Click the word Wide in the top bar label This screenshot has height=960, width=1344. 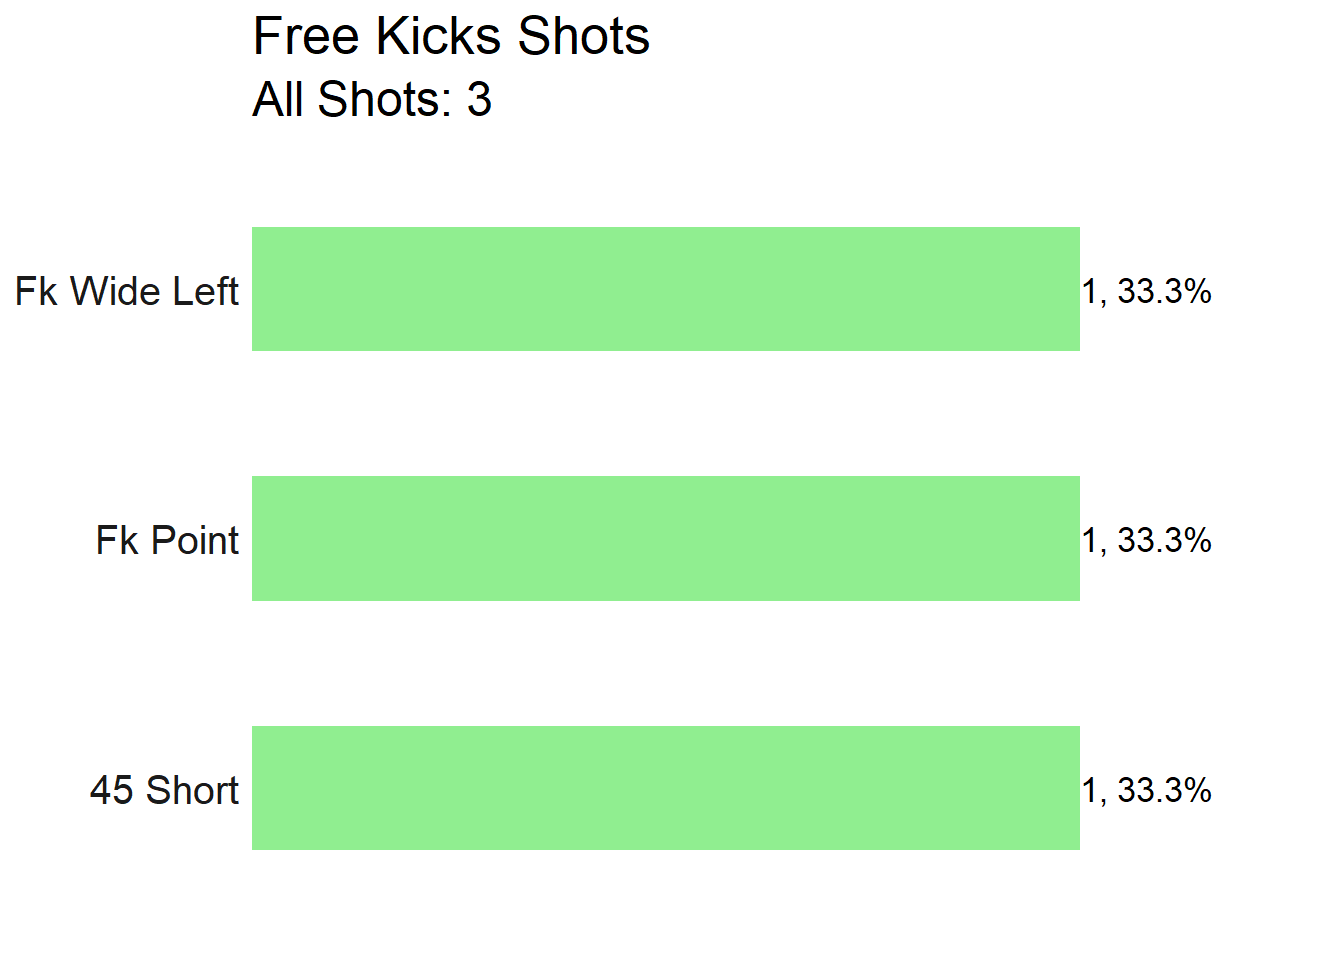click(x=109, y=291)
